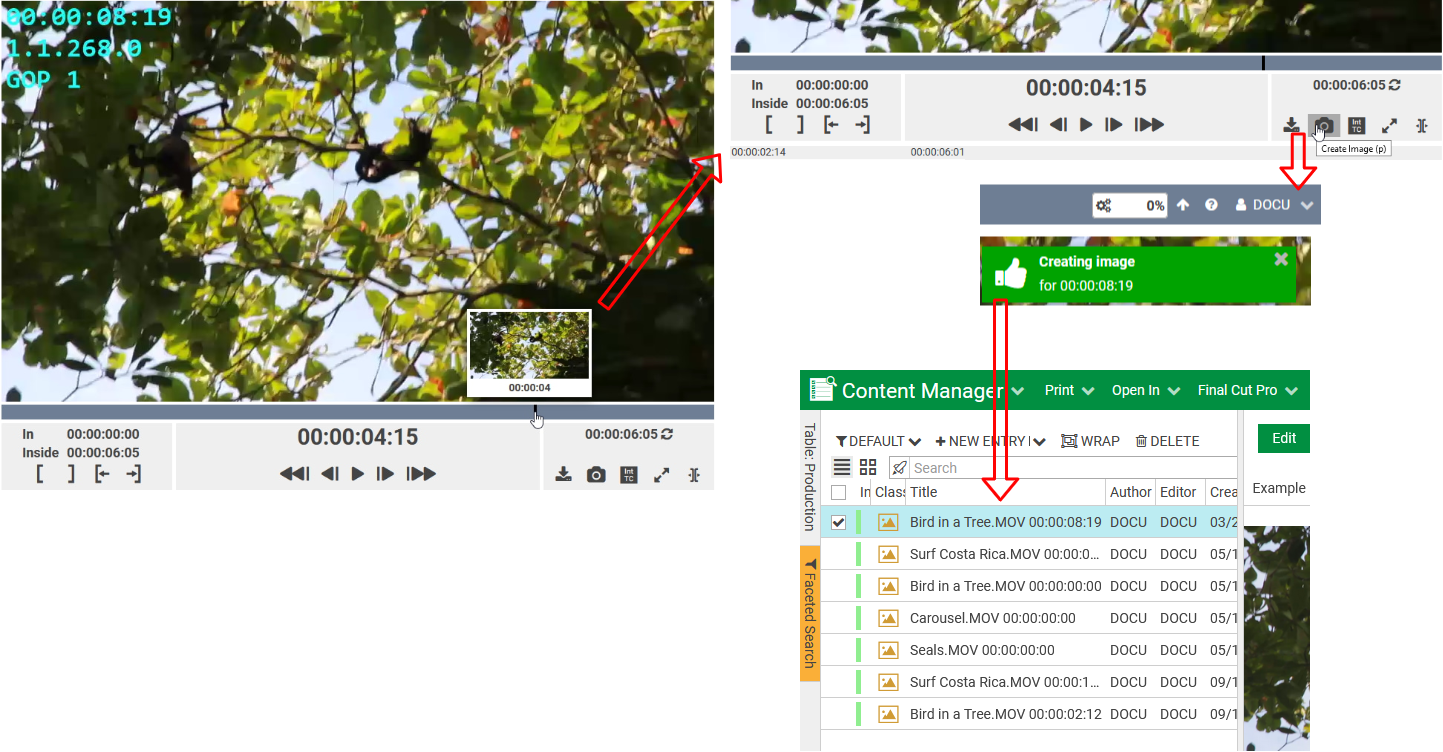Click the help question mark icon
Image resolution: width=1443 pixels, height=752 pixels.
1211,205
